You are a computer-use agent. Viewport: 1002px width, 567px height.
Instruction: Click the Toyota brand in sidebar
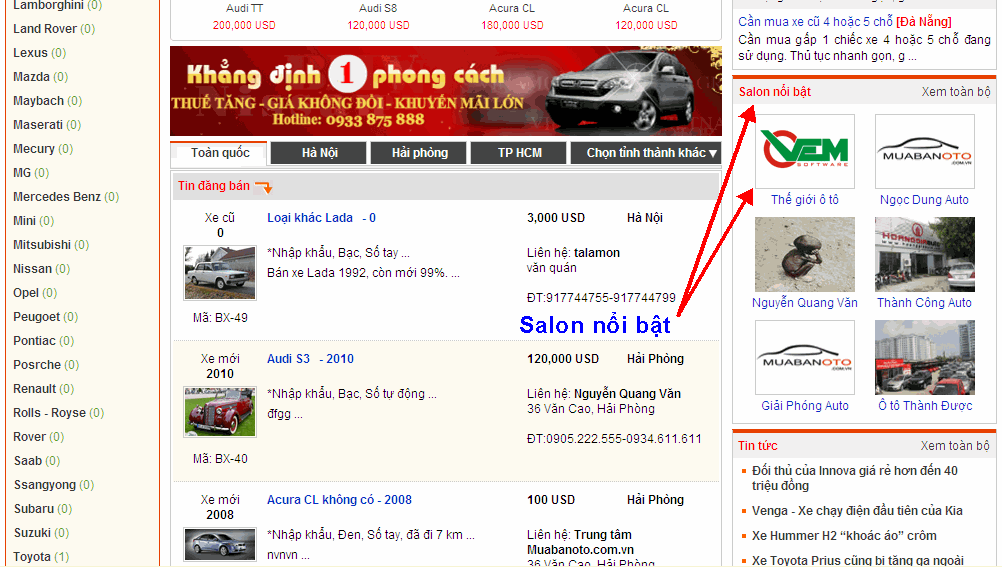[x=32, y=557]
